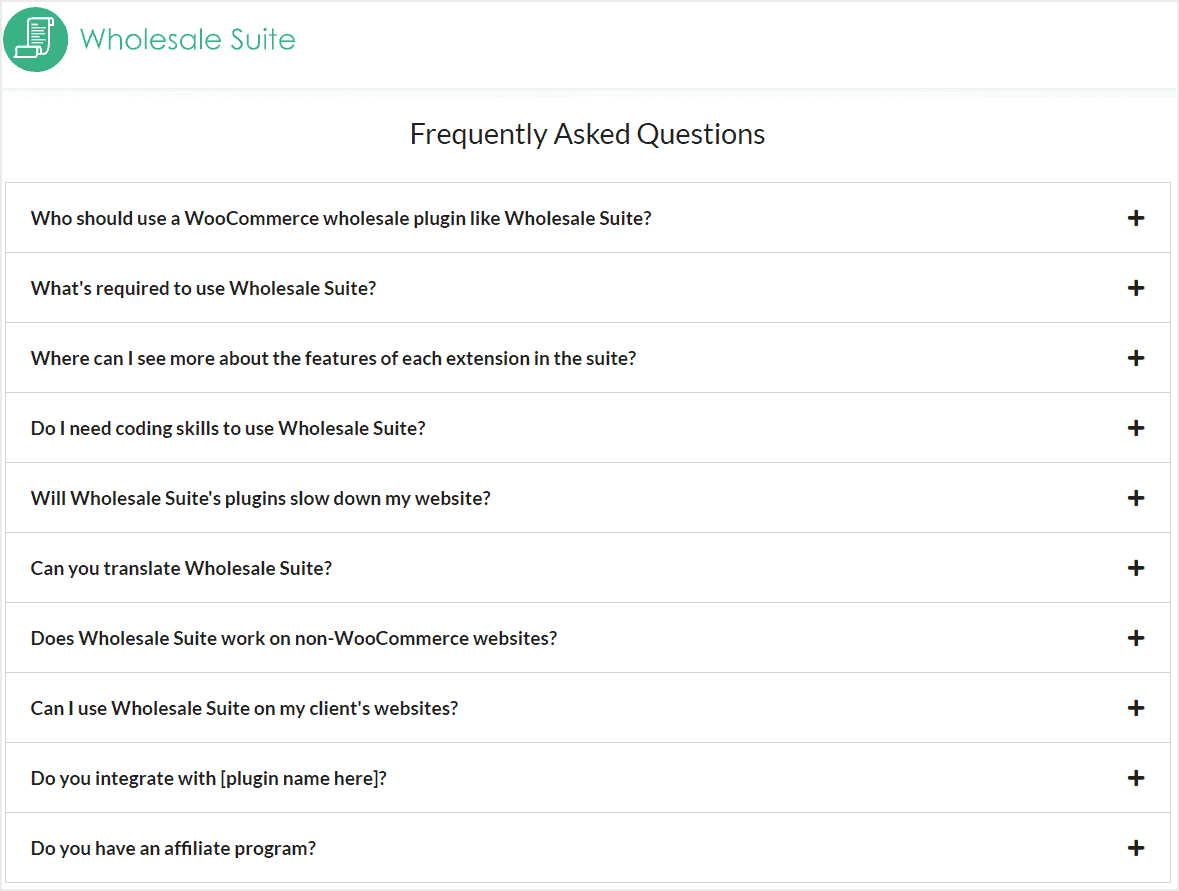Expand 'What's required to use Wholesale Suite?'
This screenshot has width=1179, height=891.
588,288
